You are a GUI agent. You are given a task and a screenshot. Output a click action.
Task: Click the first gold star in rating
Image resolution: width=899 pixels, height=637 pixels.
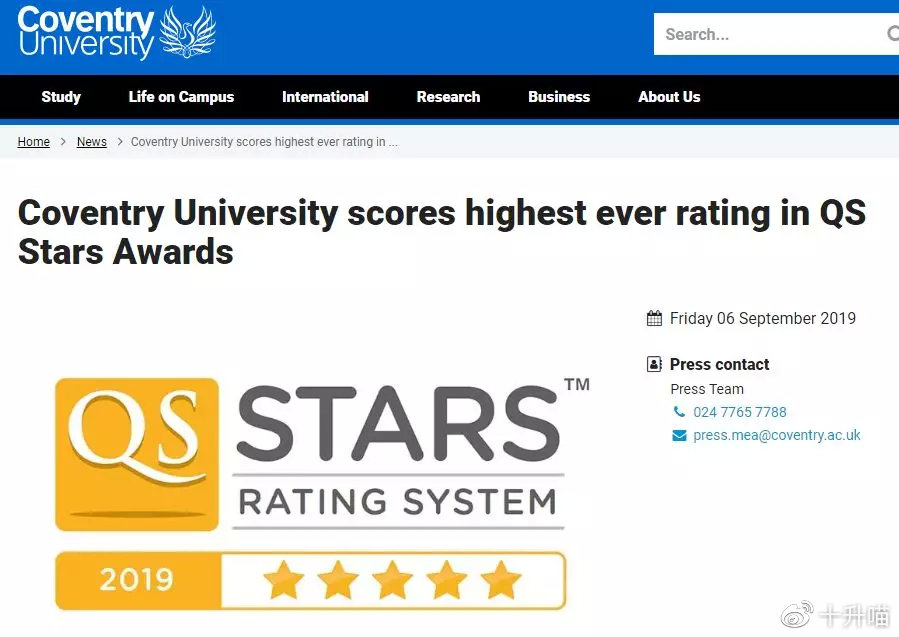[284, 580]
